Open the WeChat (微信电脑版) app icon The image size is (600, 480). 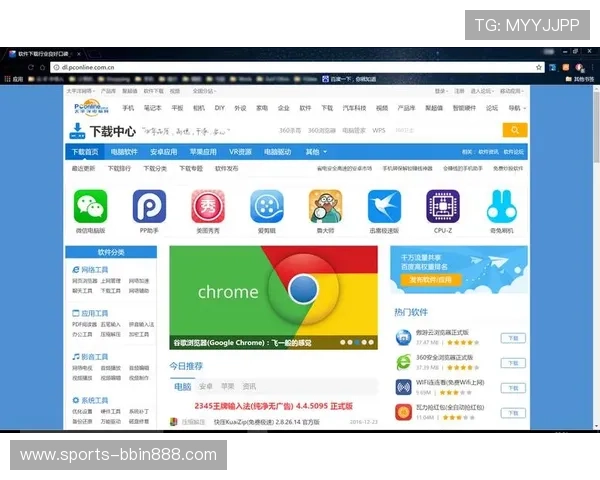point(90,206)
